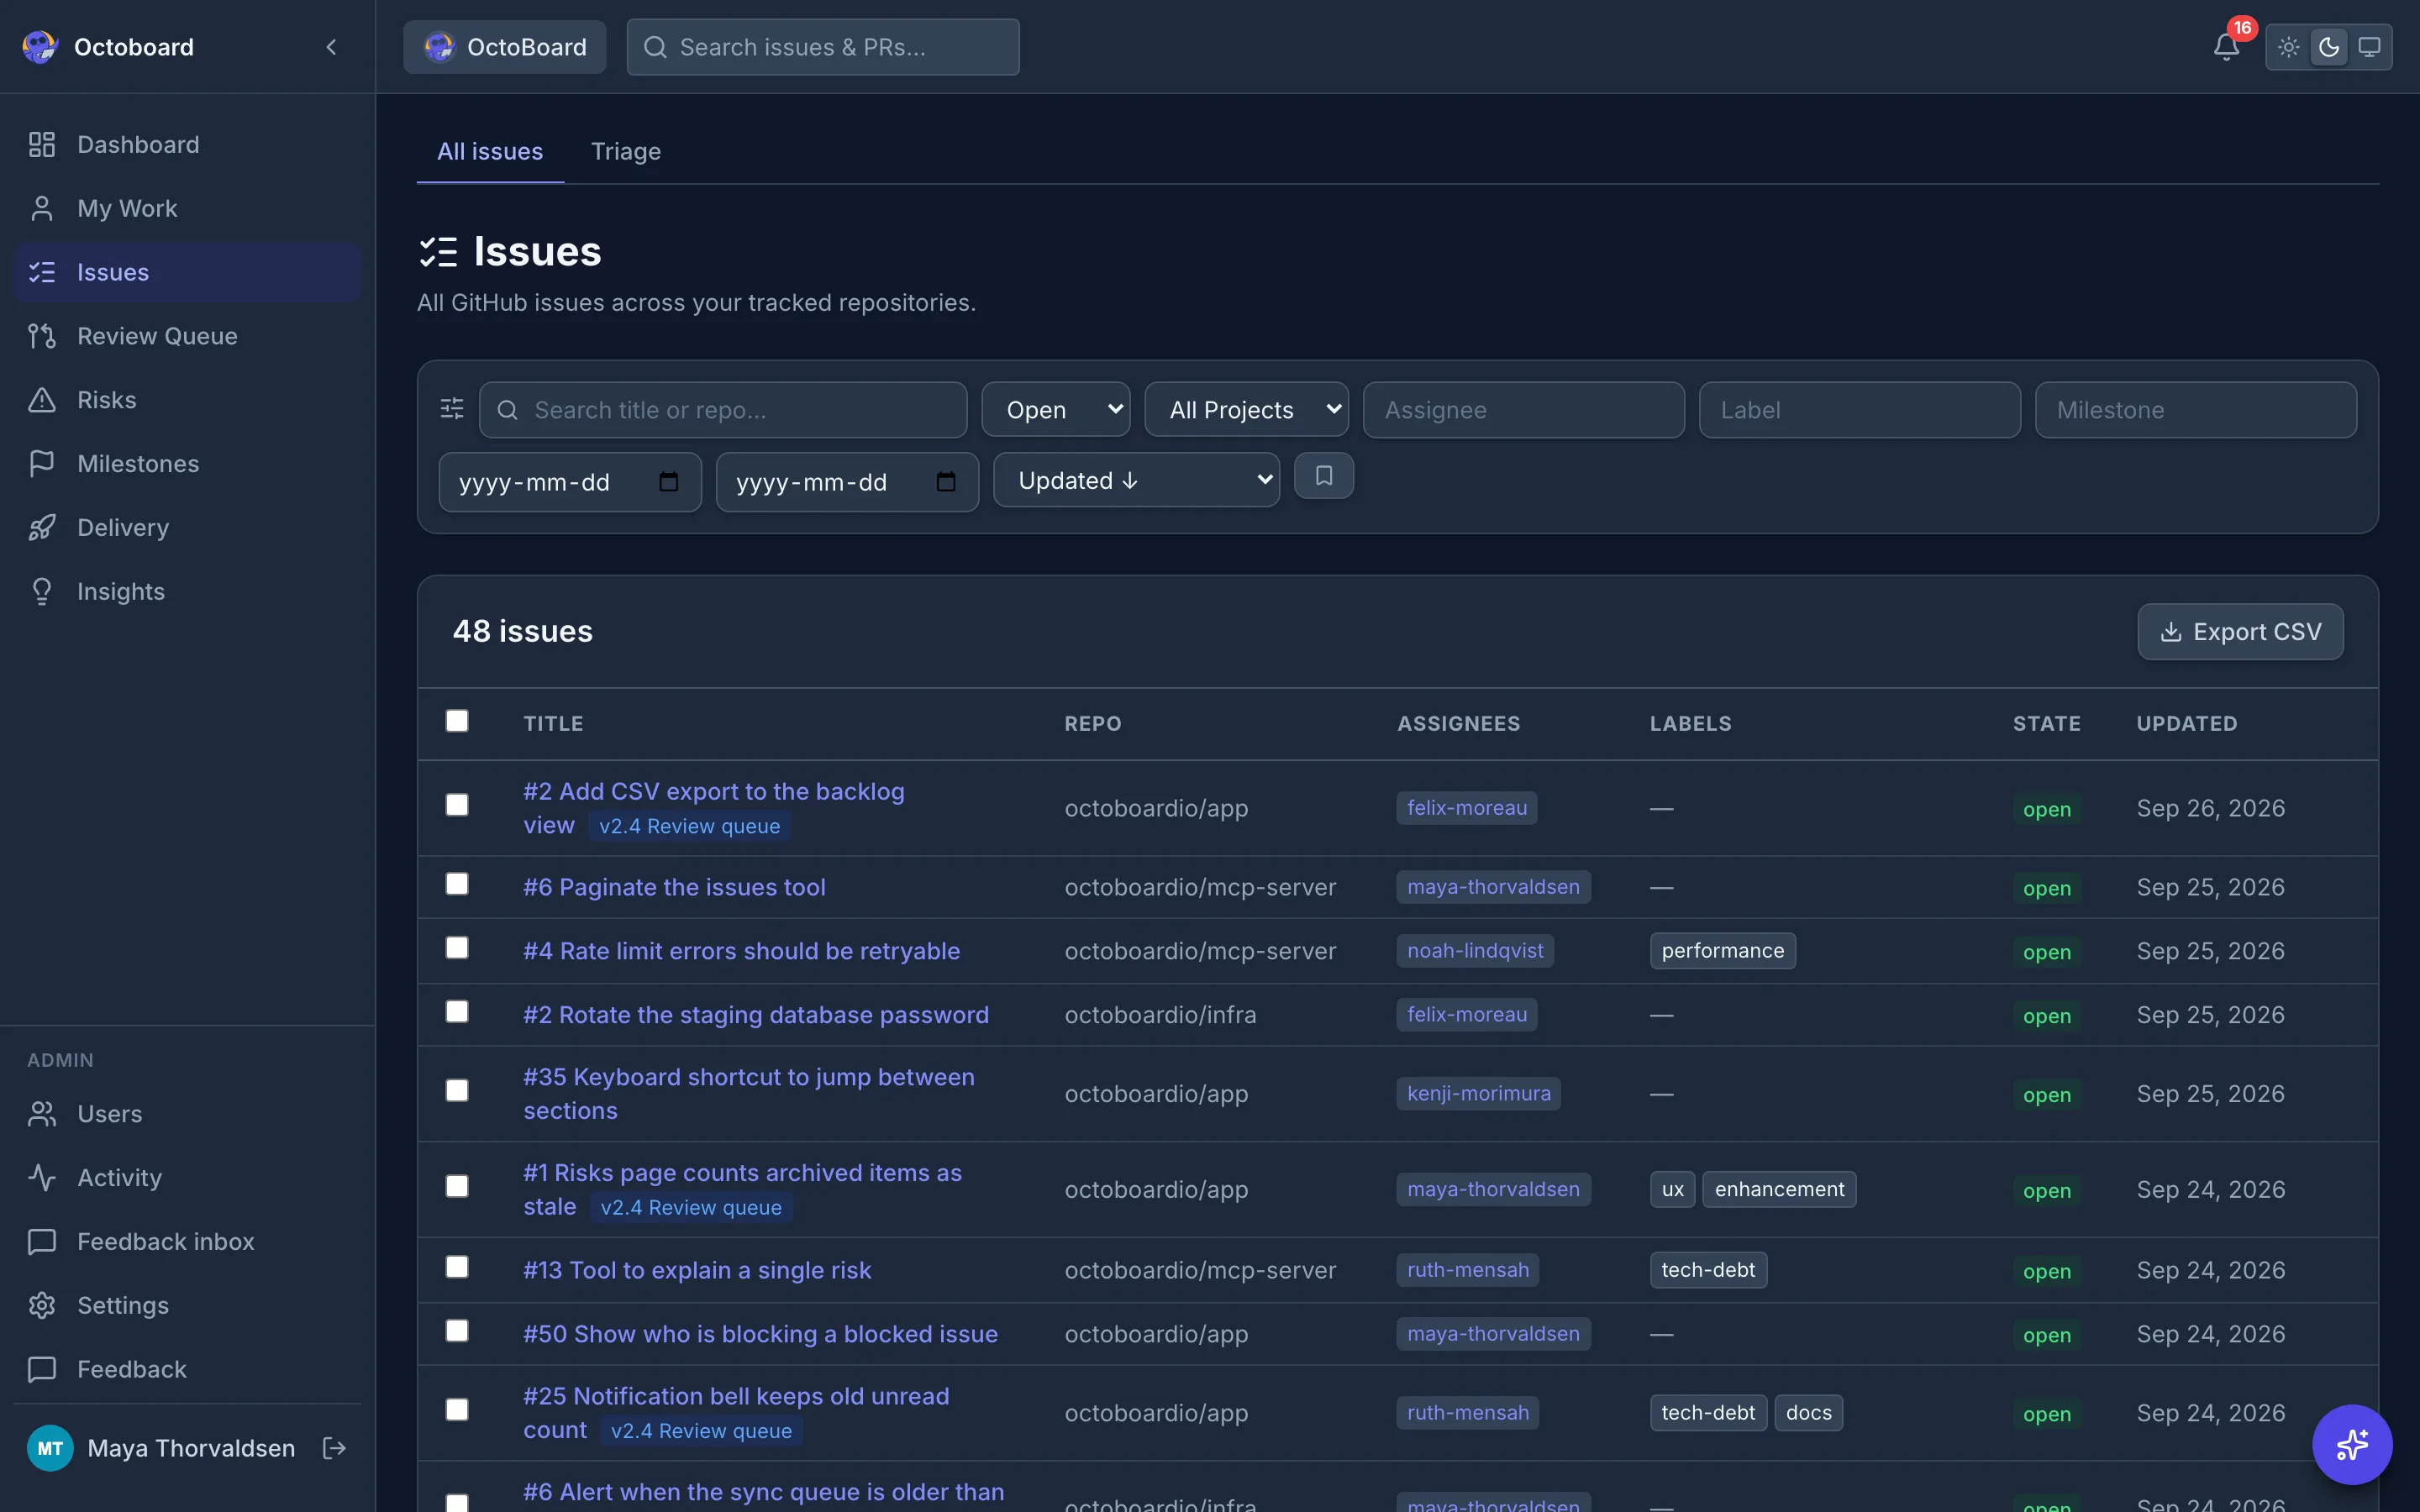Go to Dashboard in sidebar
Screen dimensions: 2420x1512
187,145
